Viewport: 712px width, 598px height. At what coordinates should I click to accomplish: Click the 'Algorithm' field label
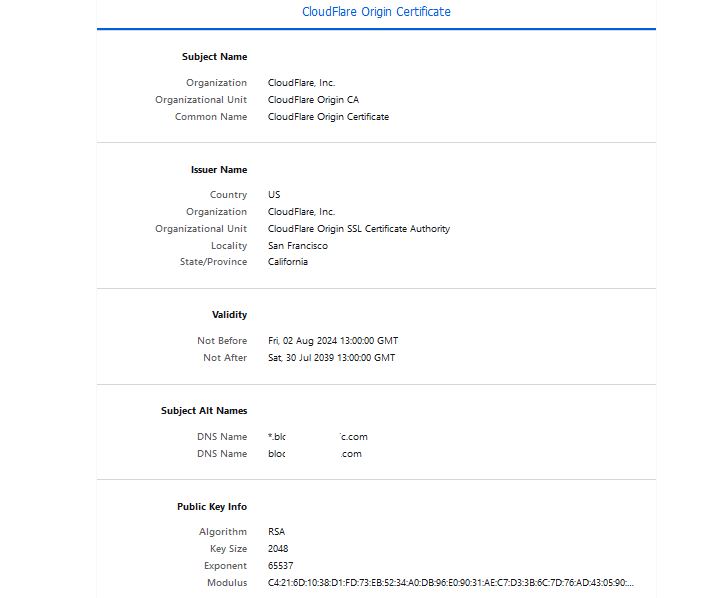coord(223,532)
